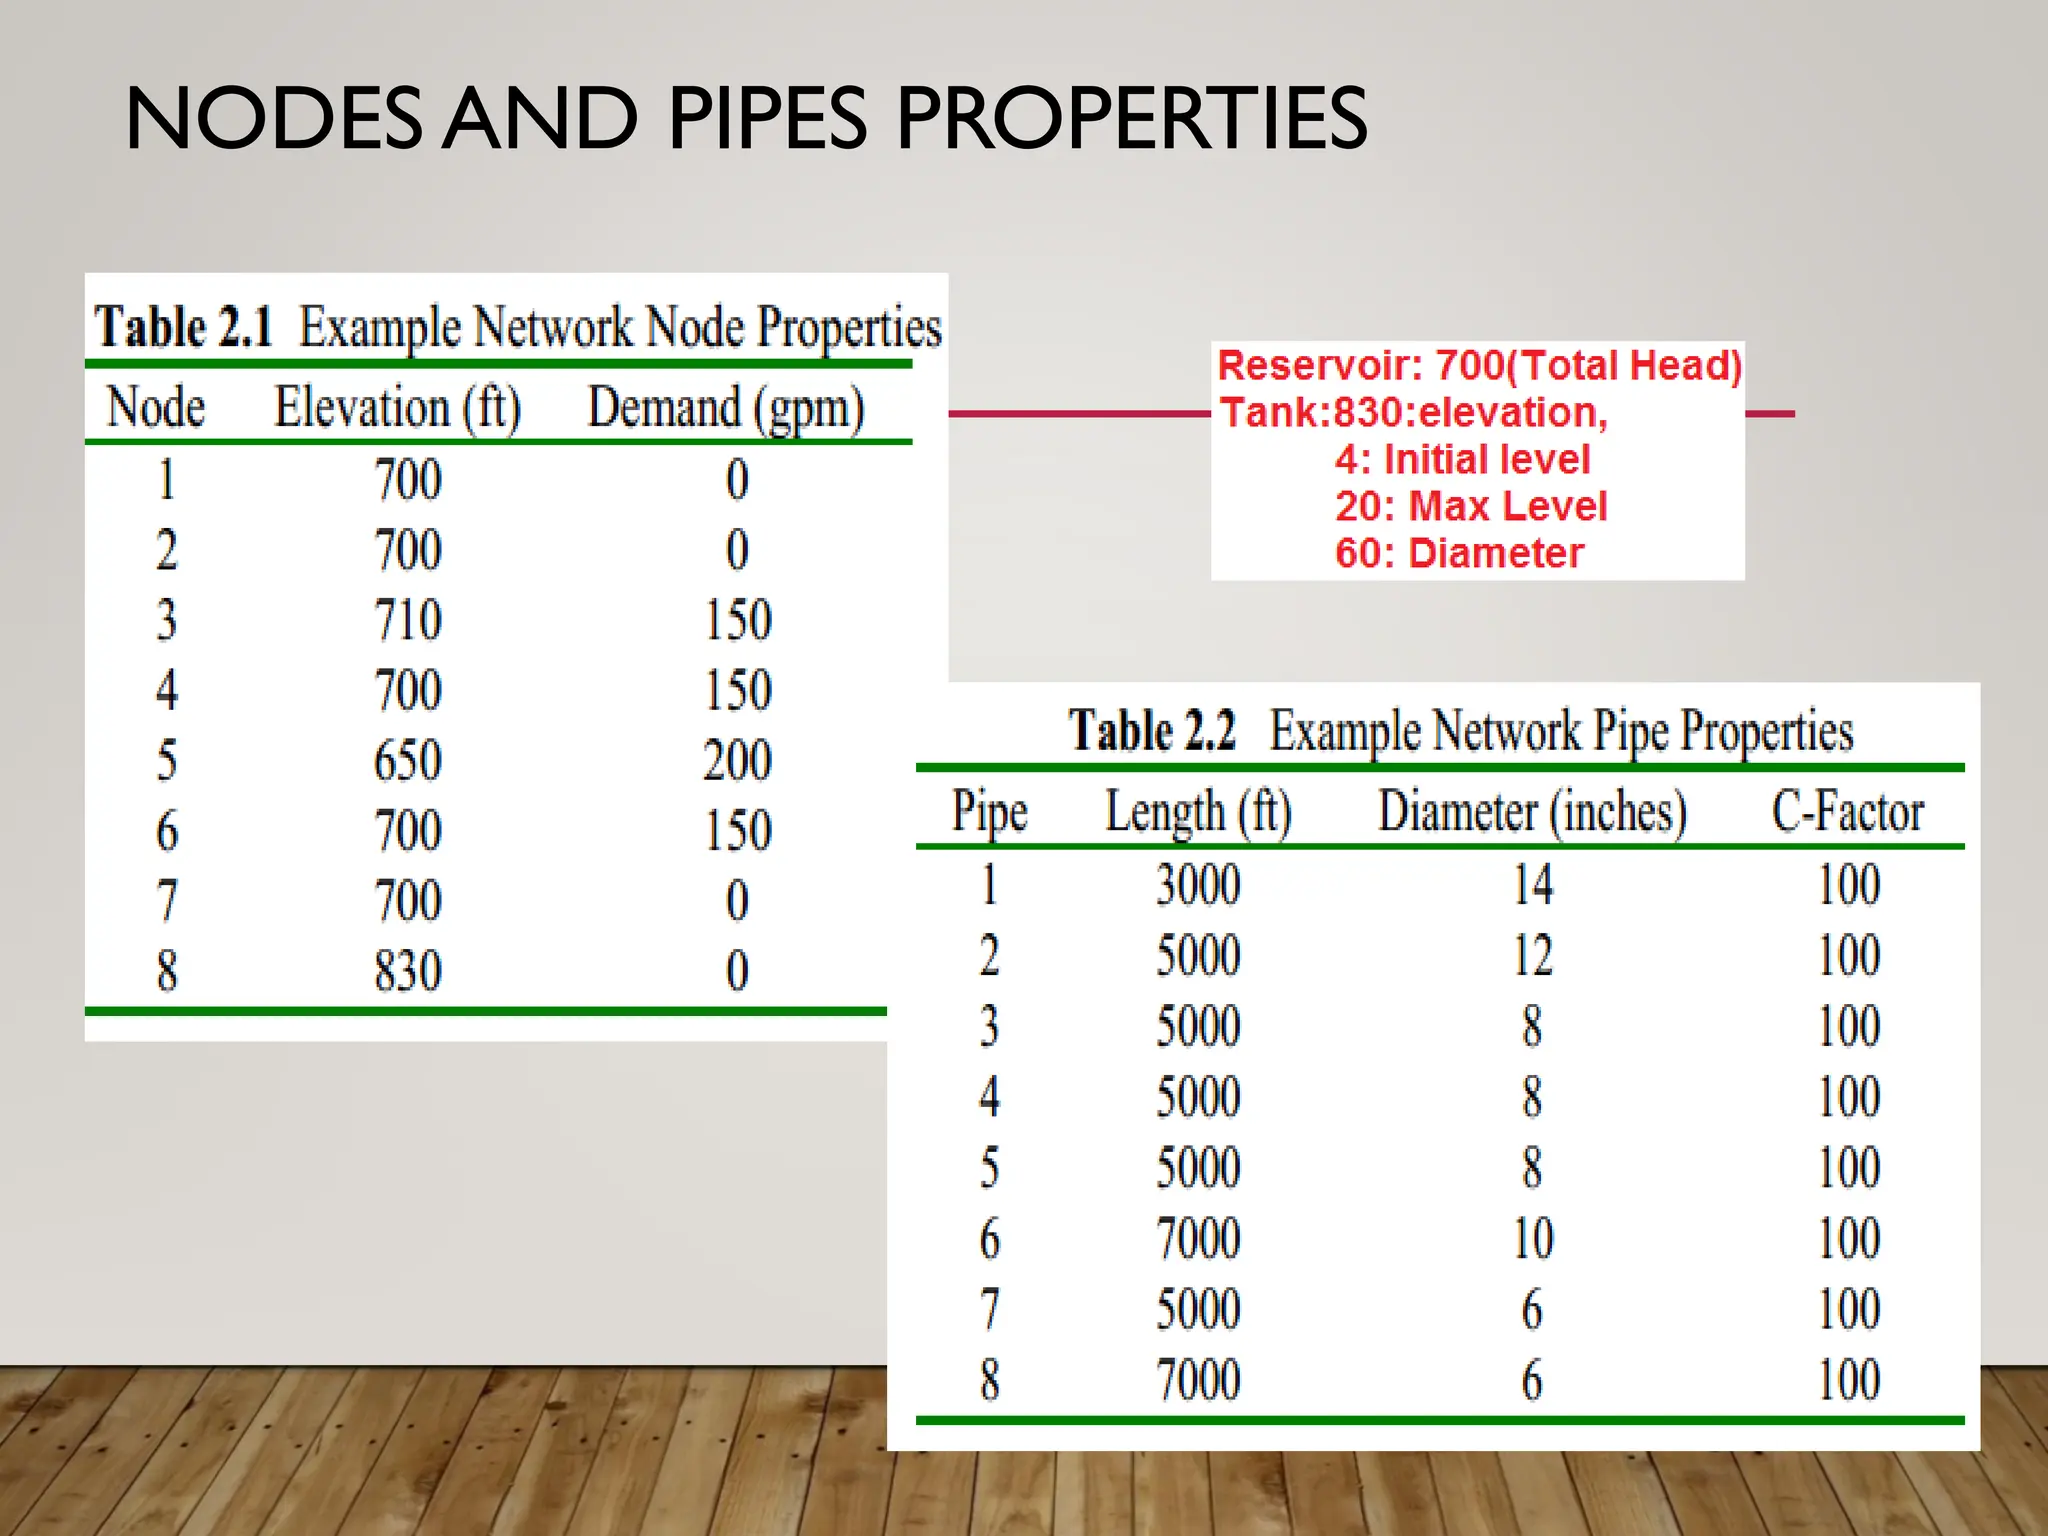Select demand '150' in node 3 row
This screenshot has height=1536, width=2048.
click(738, 620)
